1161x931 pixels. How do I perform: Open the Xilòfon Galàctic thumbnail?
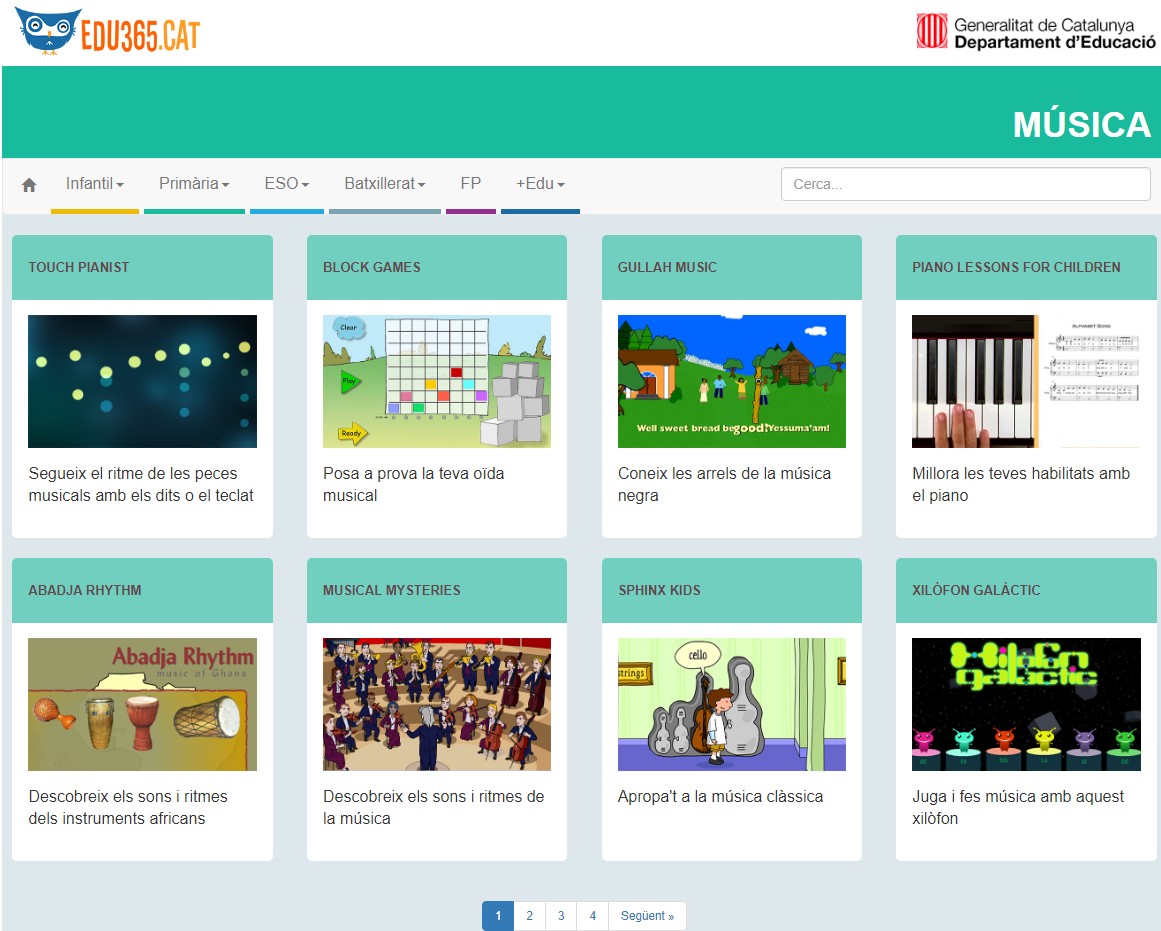[x=1026, y=704]
